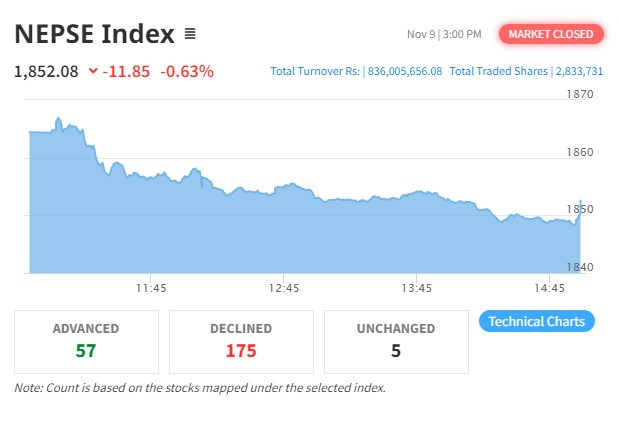Click the -11.85 point change value
The image size is (619, 433).
tap(126, 71)
